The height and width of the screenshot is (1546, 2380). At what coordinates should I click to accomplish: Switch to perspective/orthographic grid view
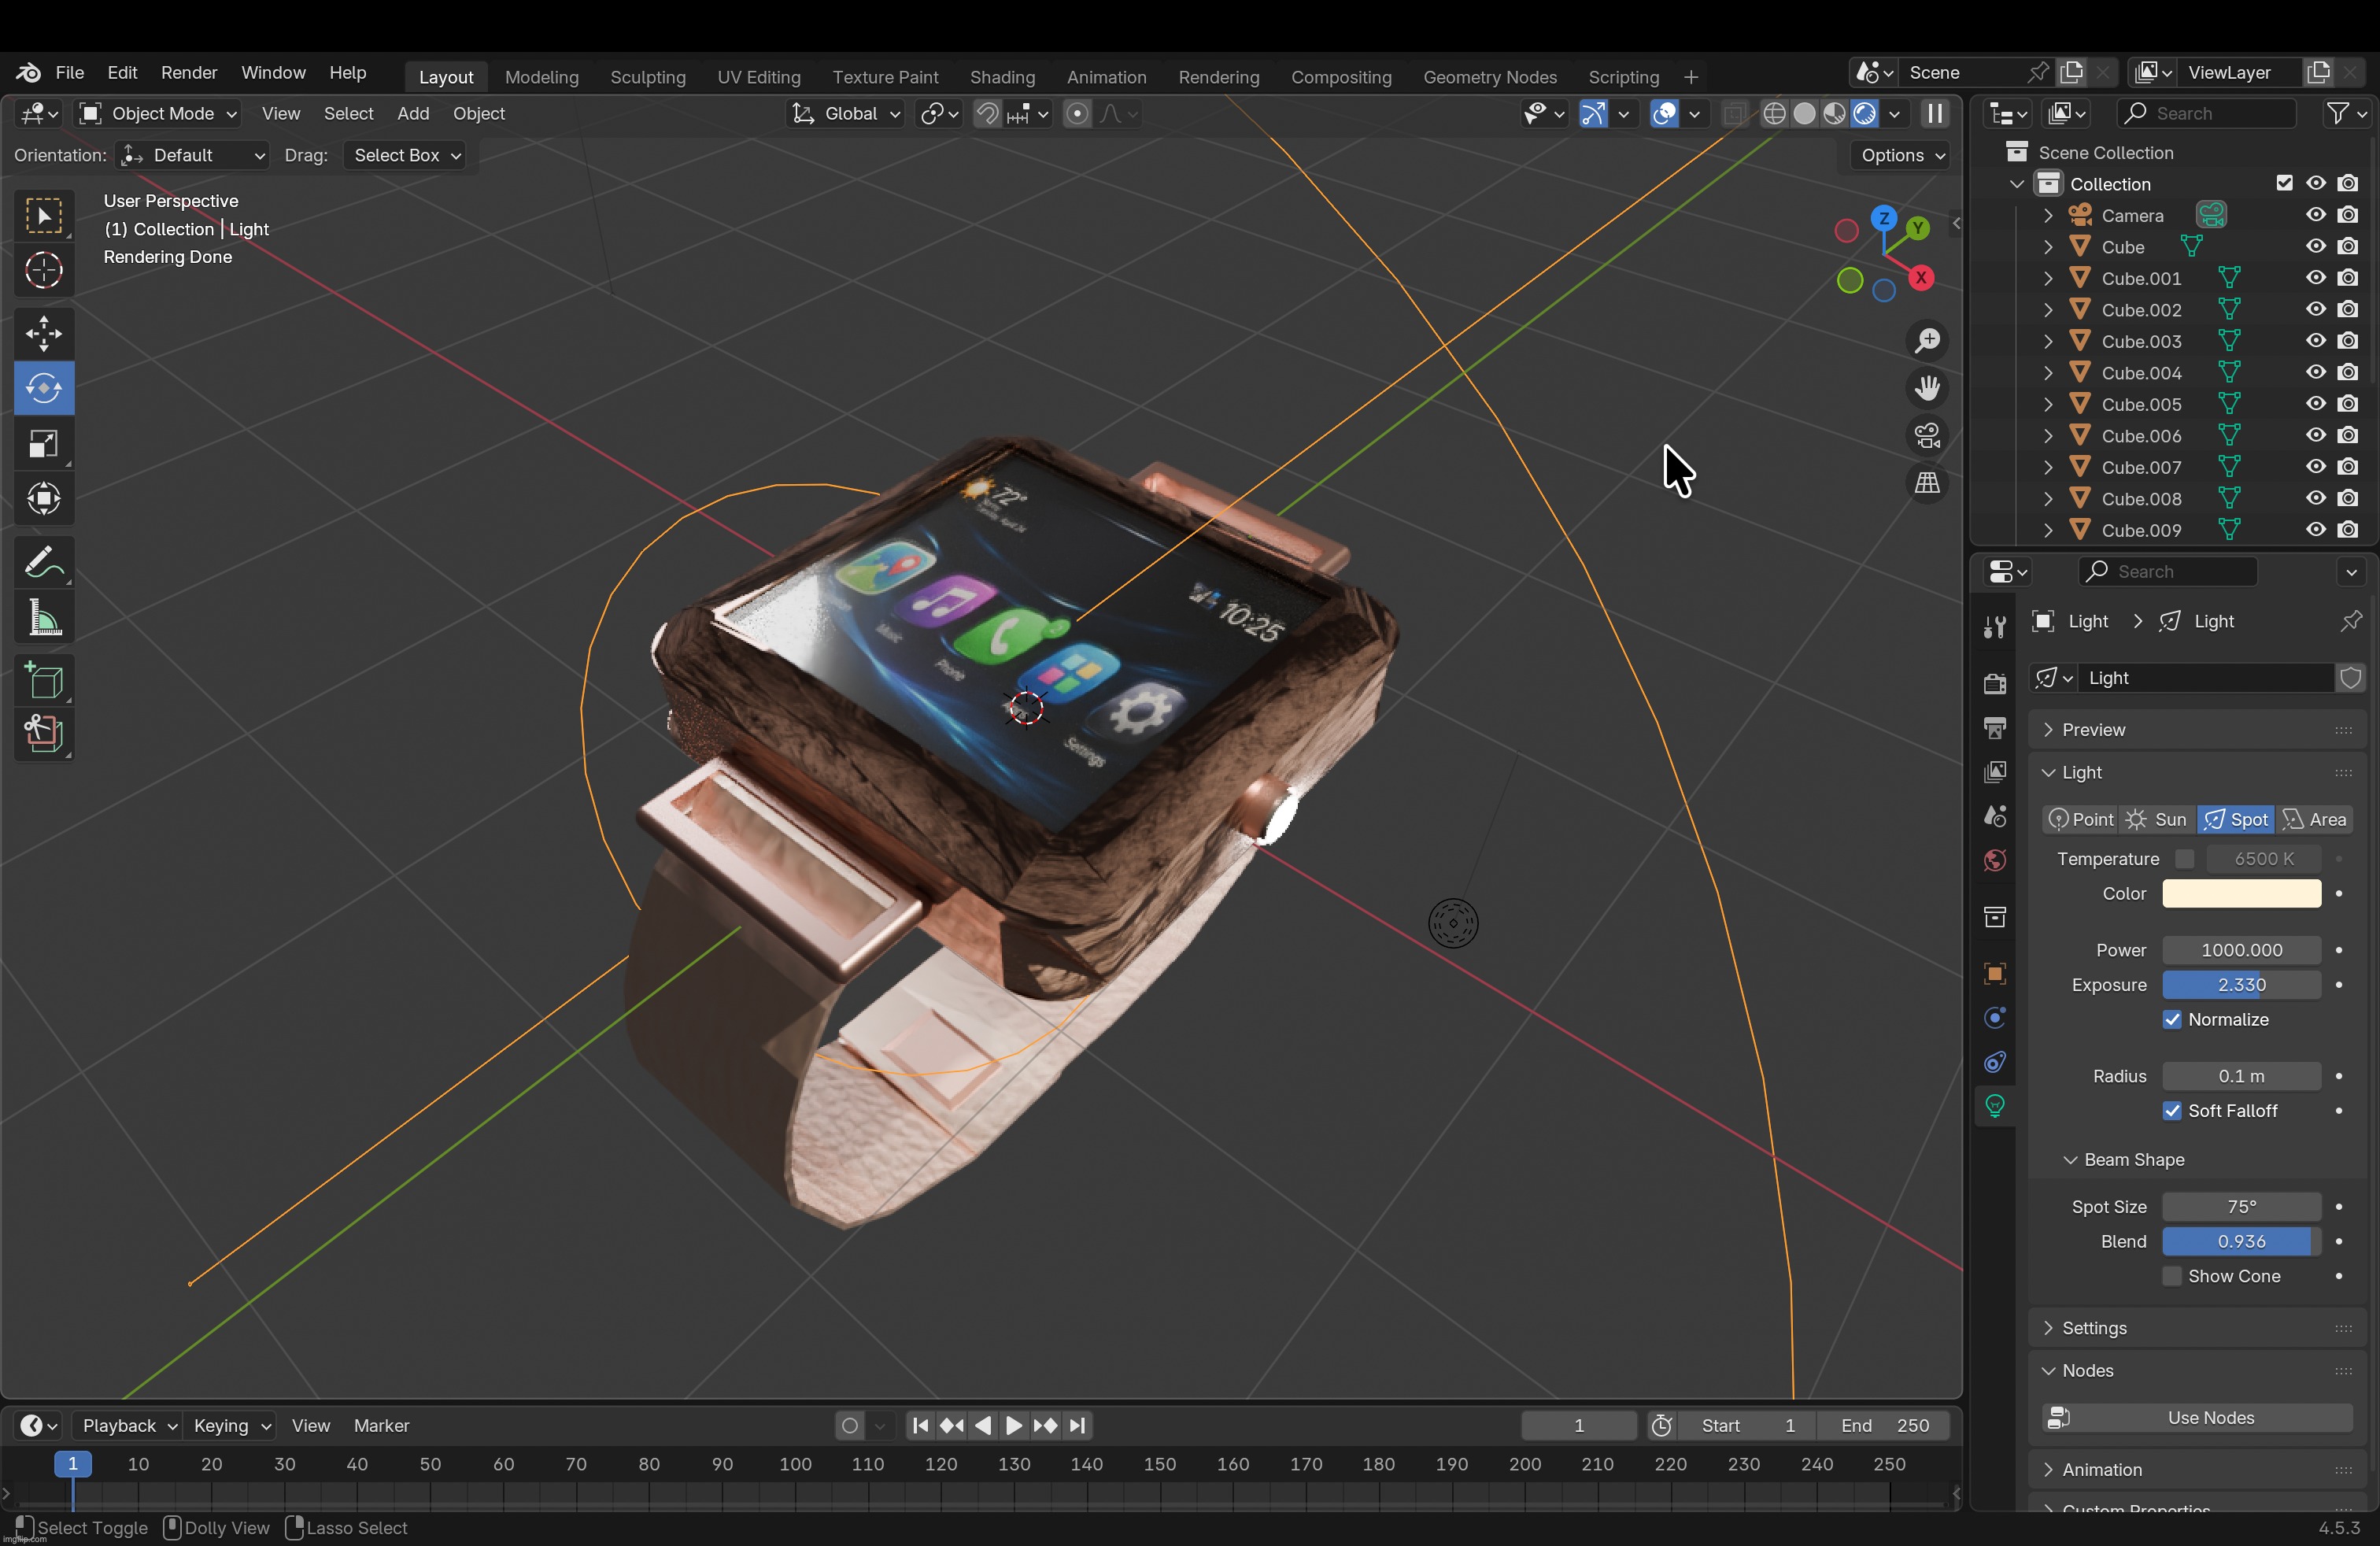(1927, 484)
